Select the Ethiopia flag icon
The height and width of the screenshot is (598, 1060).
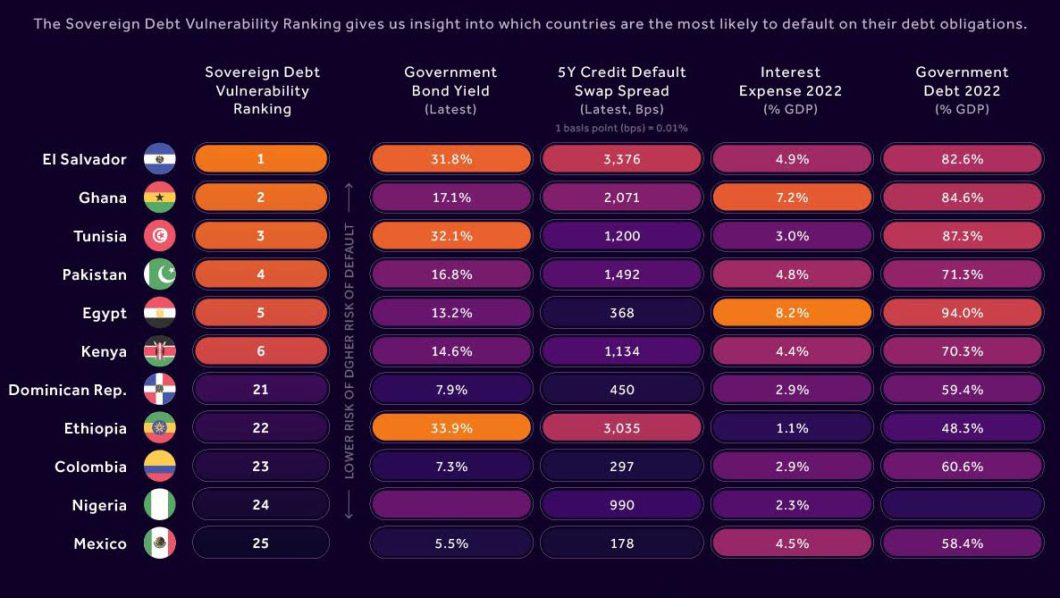point(160,428)
